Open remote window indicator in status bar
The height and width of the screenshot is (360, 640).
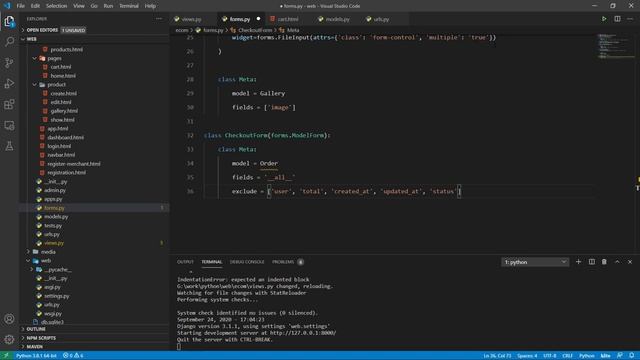[6, 356]
